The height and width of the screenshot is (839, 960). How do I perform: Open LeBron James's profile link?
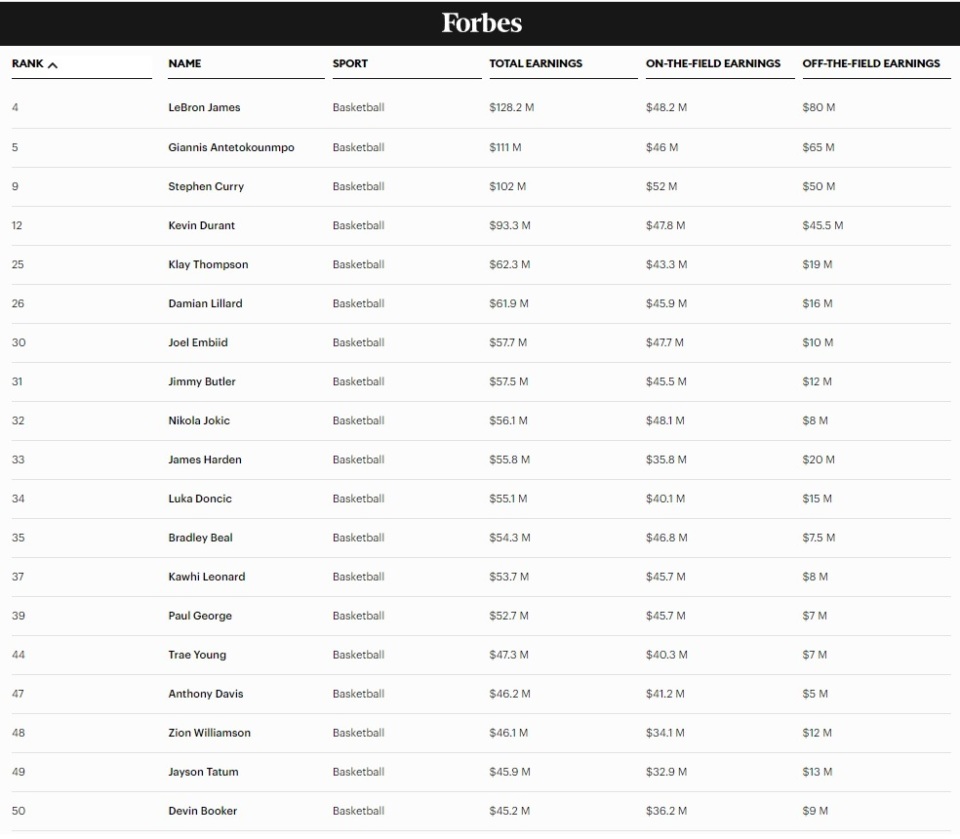point(204,108)
